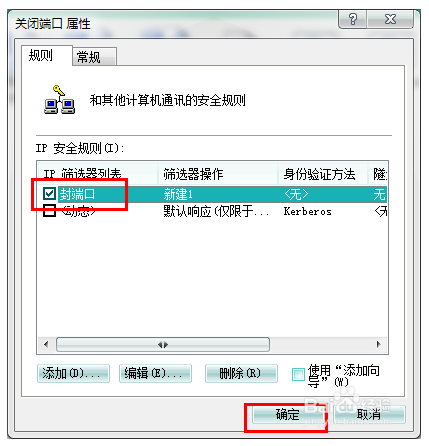Screen dimensions: 429x446
Task: Click the right scroll arrow
Action: click(378, 344)
